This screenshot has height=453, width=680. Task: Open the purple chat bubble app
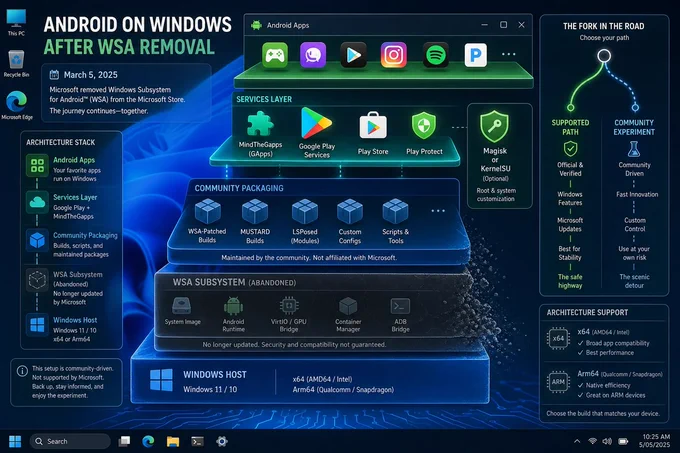tap(313, 55)
